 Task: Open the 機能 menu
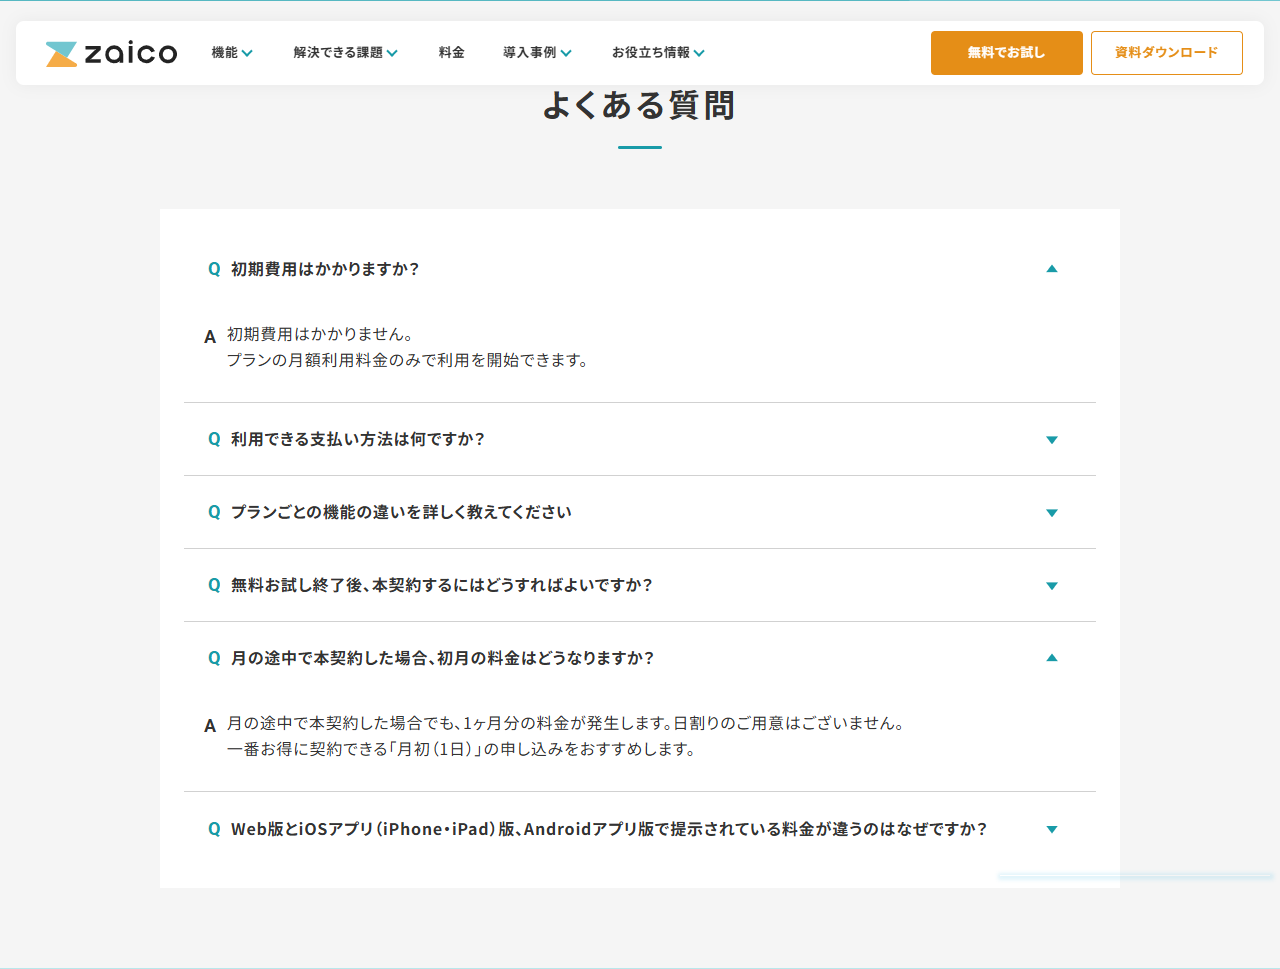click(231, 53)
